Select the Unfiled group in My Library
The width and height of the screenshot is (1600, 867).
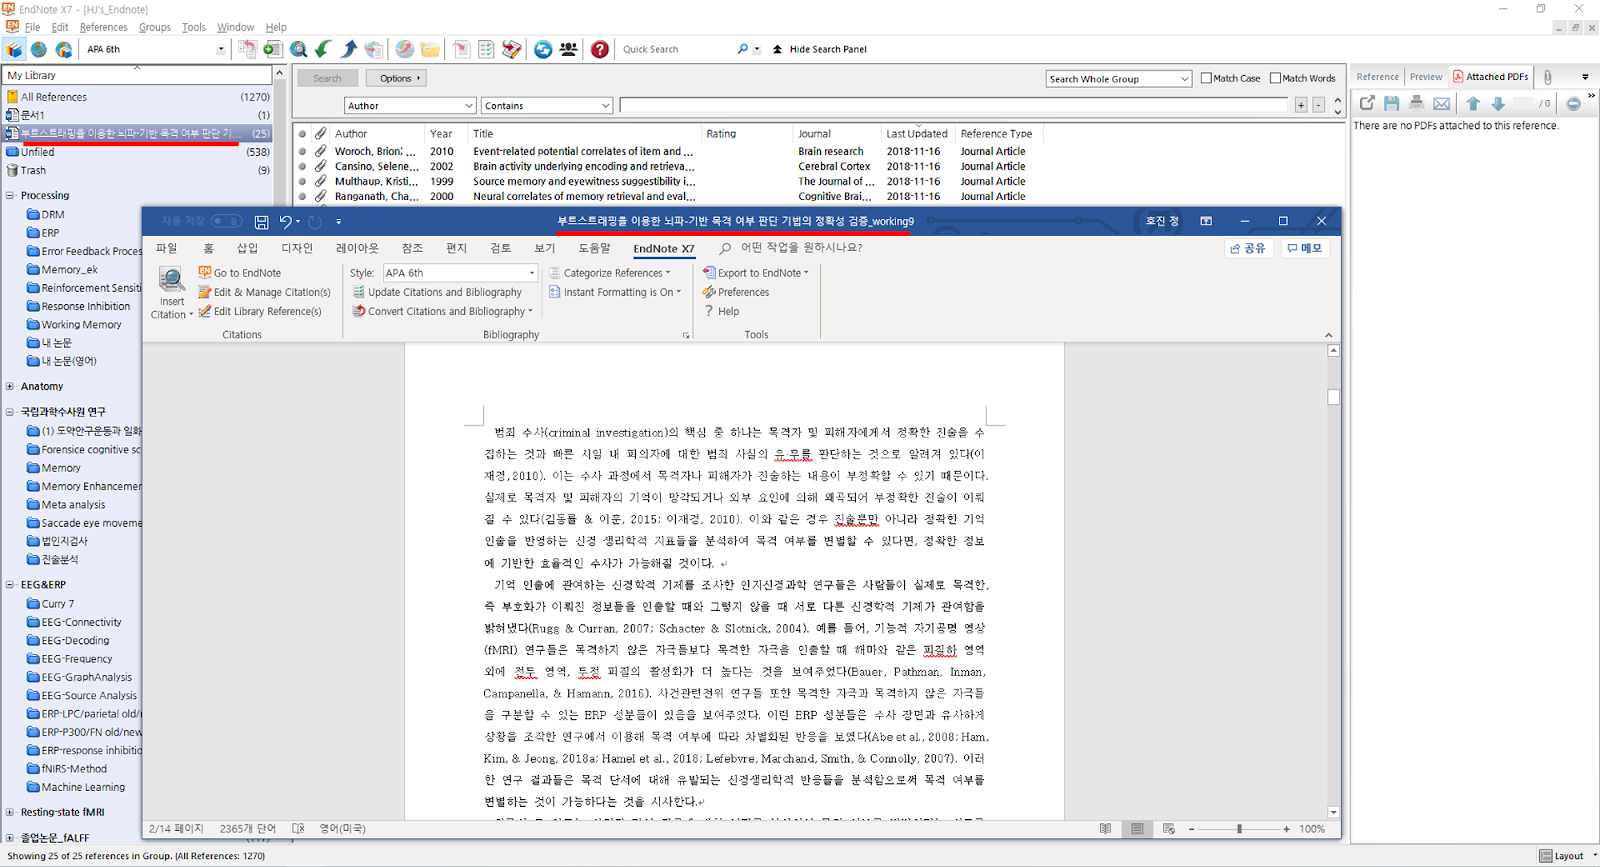137,152
